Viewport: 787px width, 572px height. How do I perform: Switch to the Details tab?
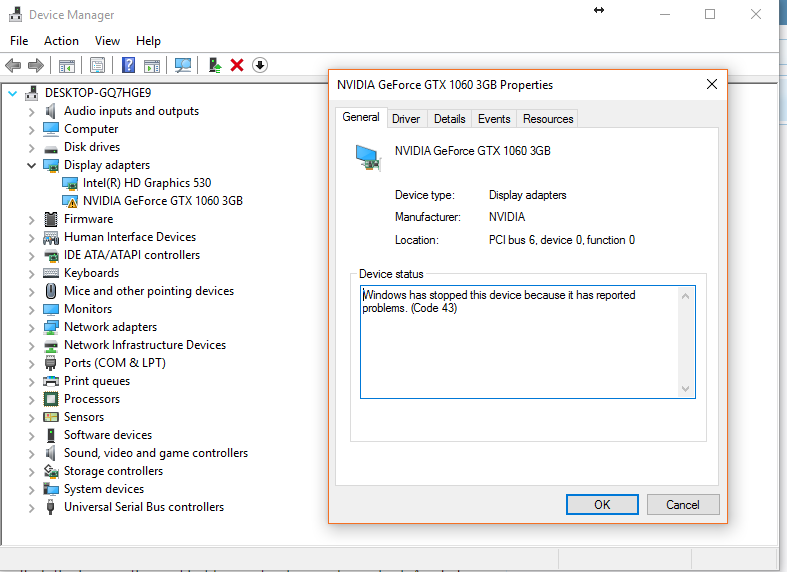(449, 119)
